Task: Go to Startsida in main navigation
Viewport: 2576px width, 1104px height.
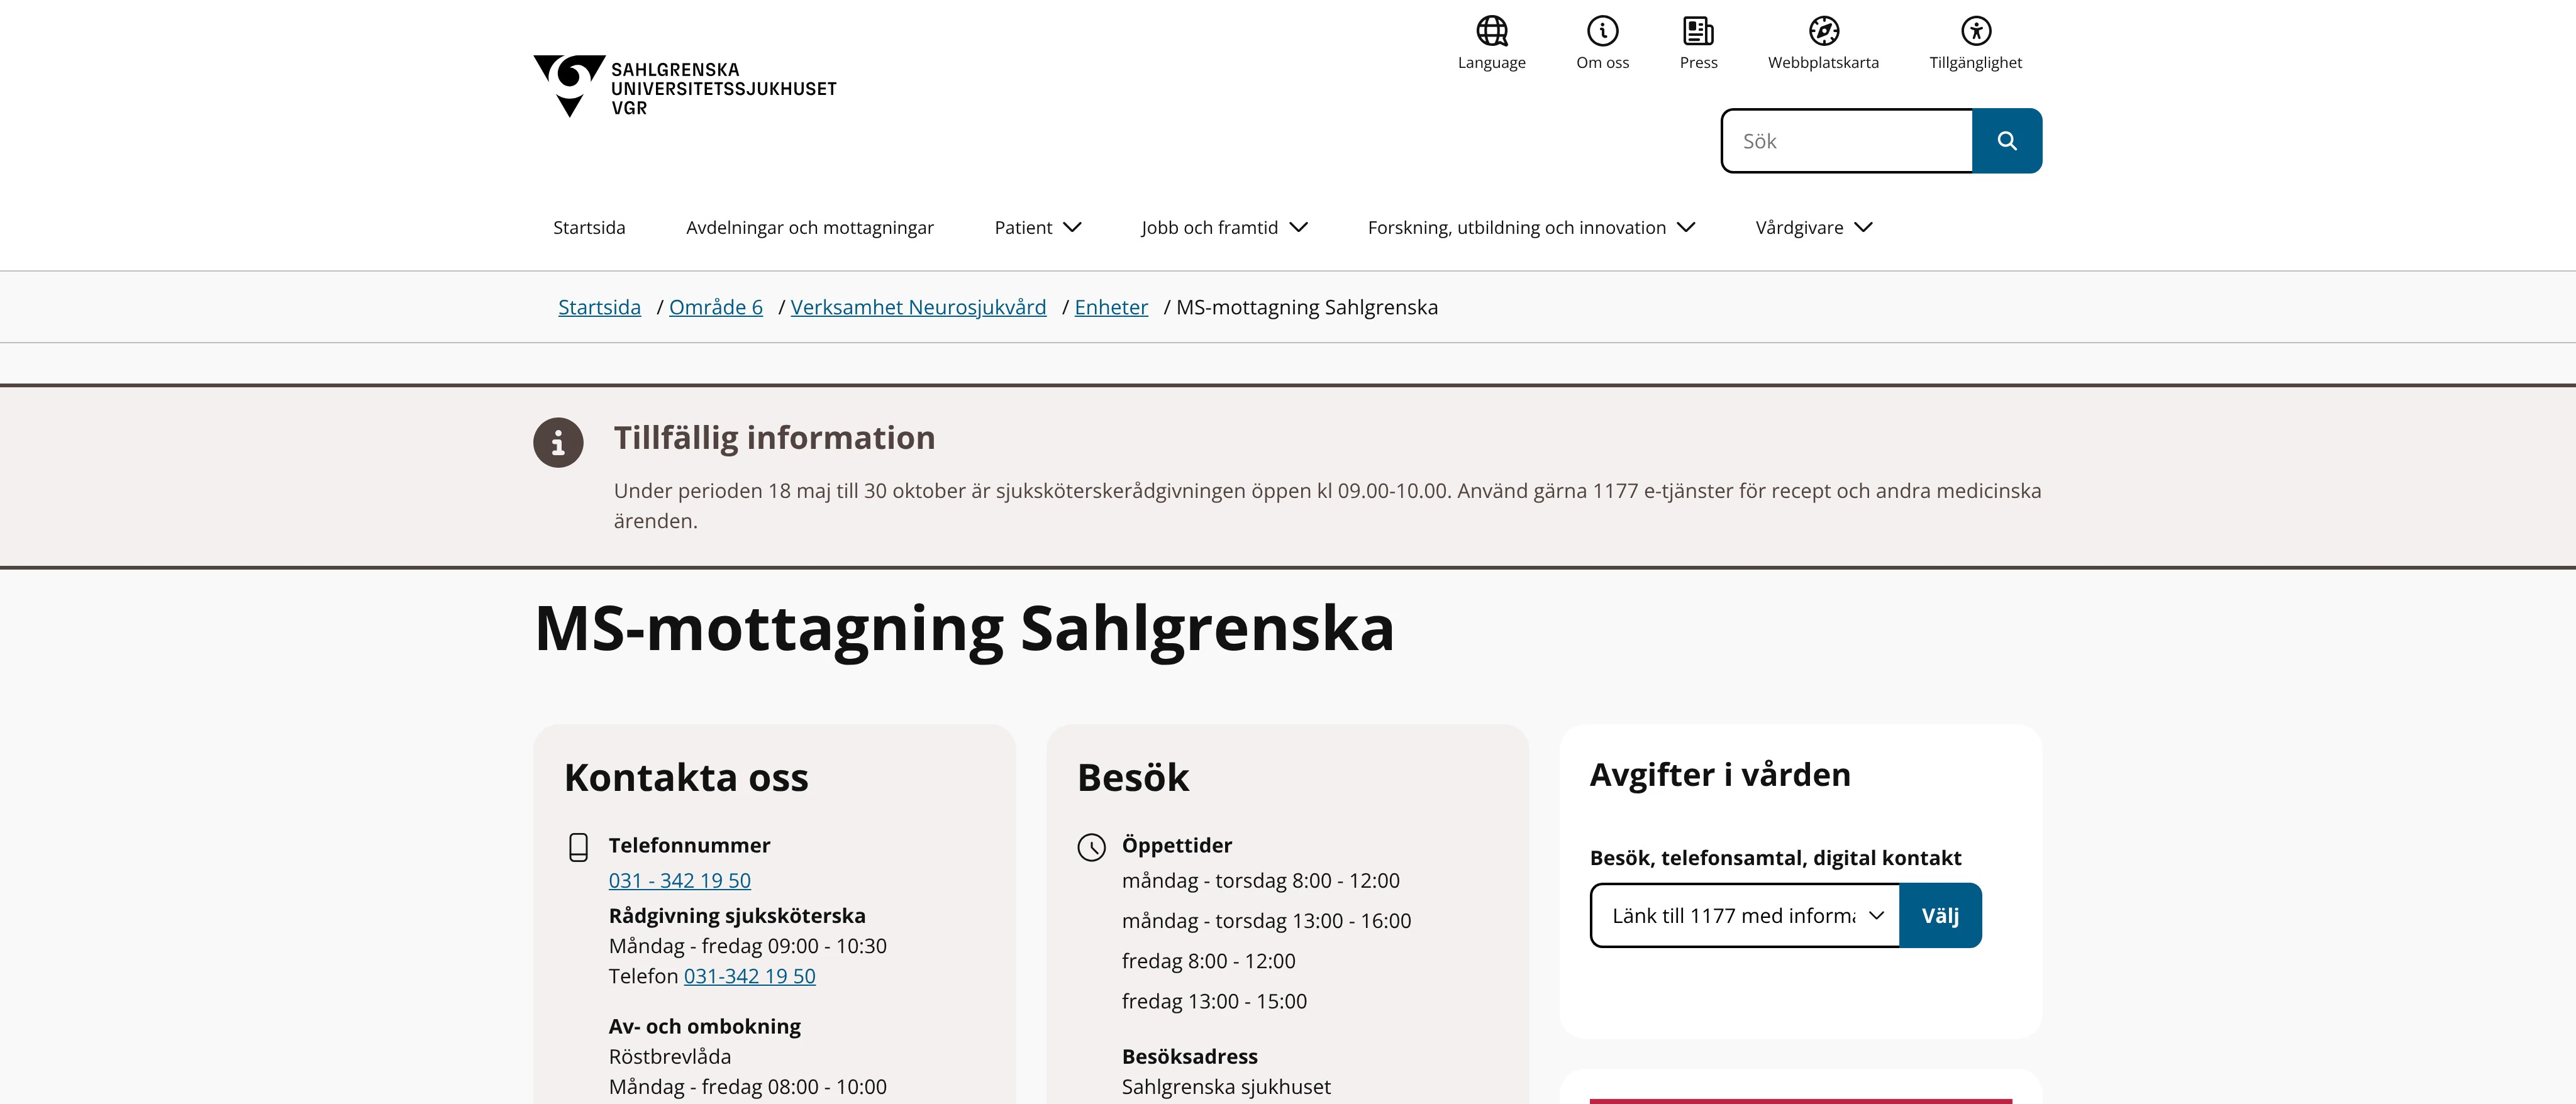Action: pos(589,228)
